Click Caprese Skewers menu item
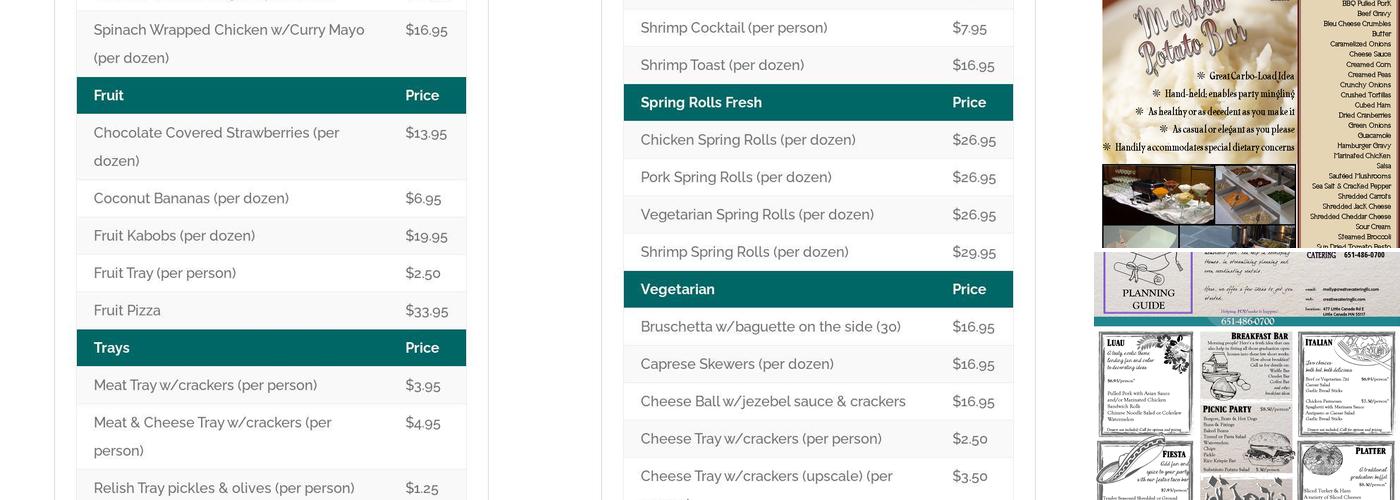This screenshot has width=1400, height=500. (736, 364)
